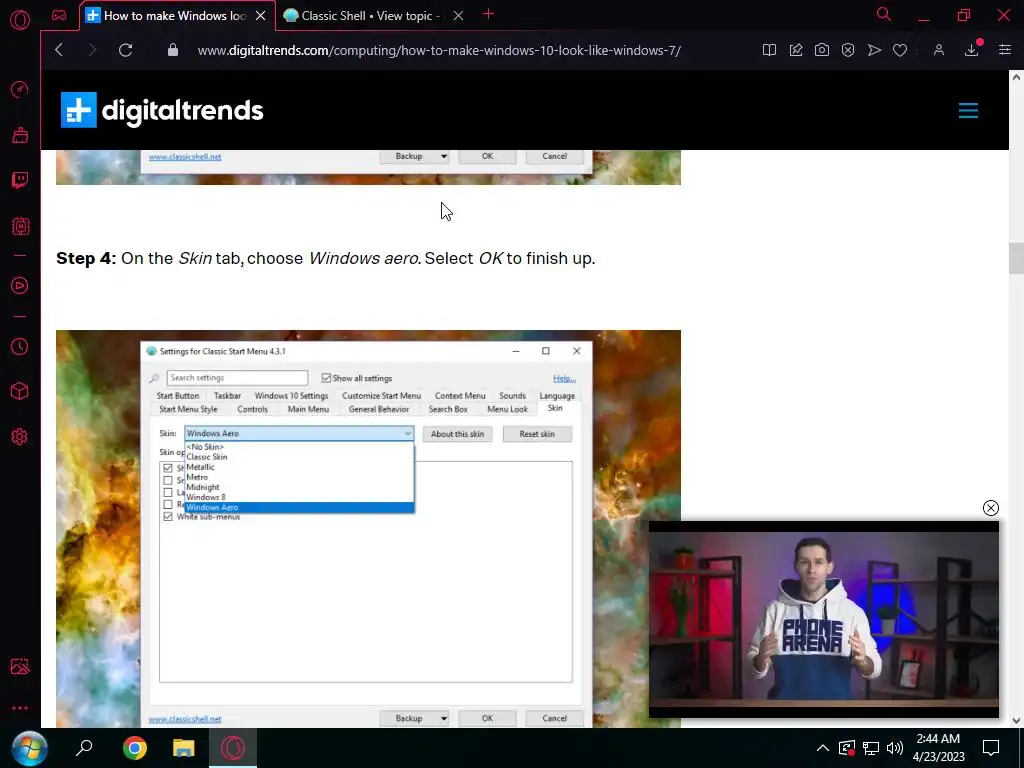The height and width of the screenshot is (768, 1024).
Task: Open File Explorer from taskbar
Action: 184,748
